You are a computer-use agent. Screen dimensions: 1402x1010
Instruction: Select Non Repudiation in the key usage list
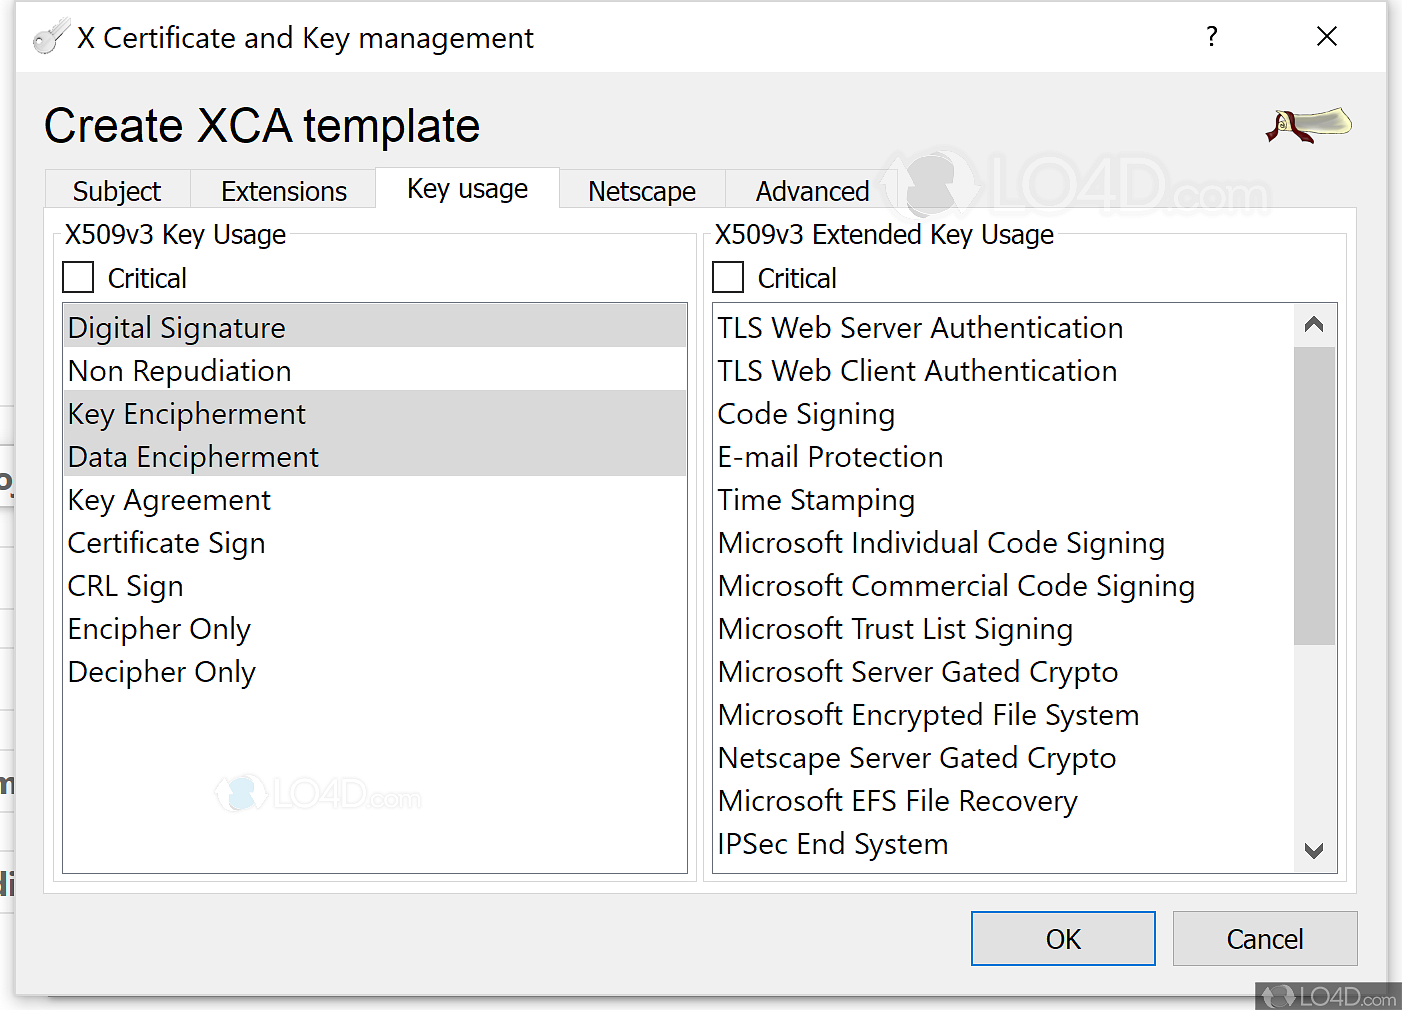179,370
